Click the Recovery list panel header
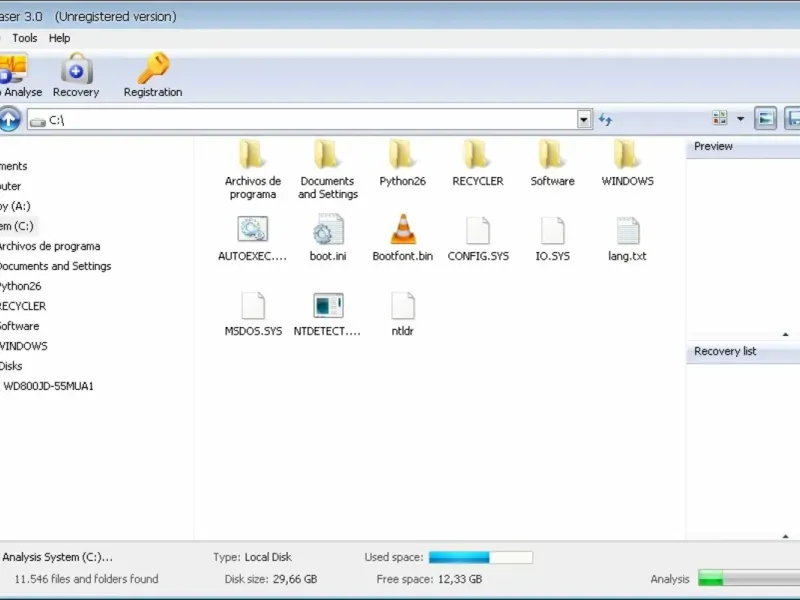800x600 pixels. 743,352
